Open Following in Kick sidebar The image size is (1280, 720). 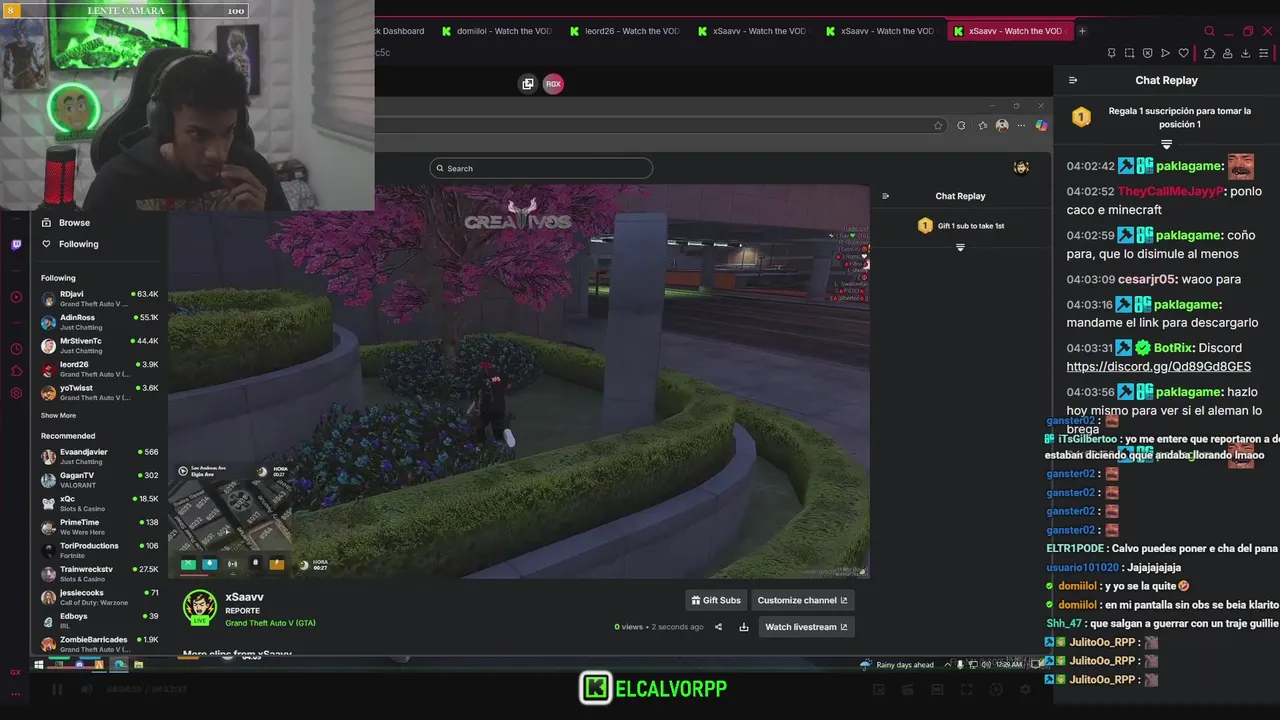[x=70, y=244]
